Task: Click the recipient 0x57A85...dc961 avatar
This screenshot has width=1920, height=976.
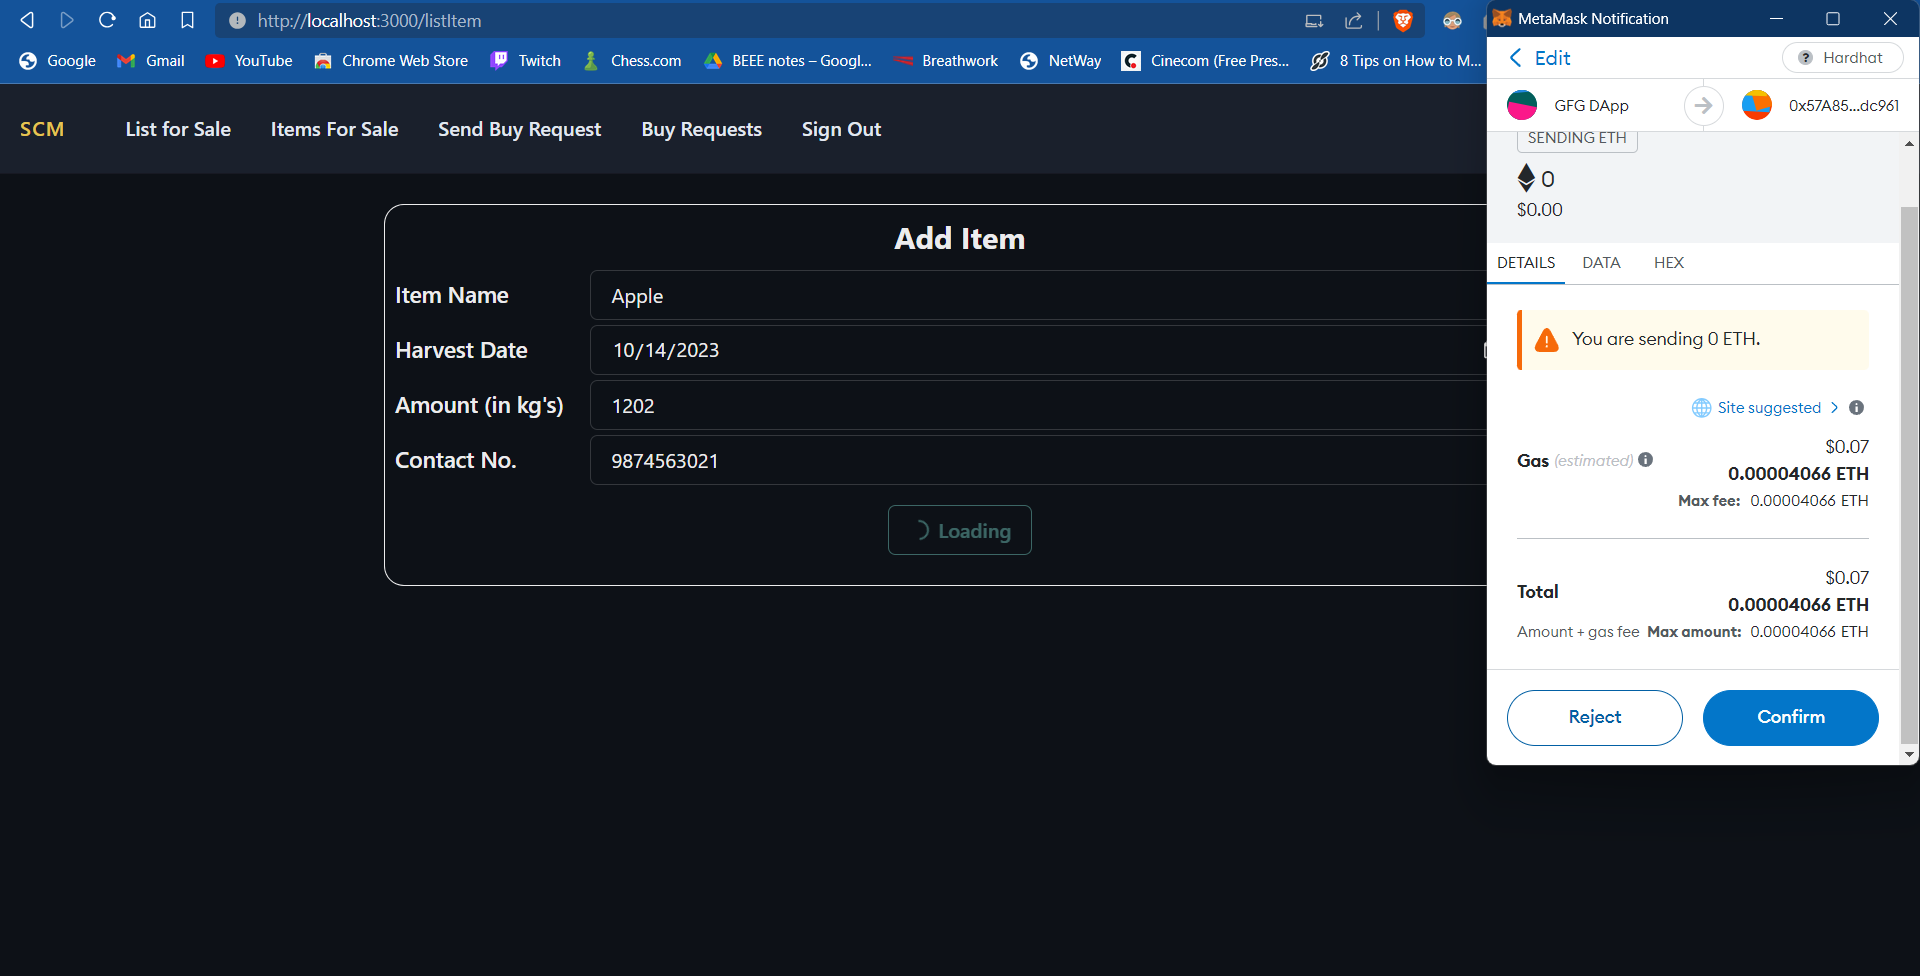Action: pyautogui.click(x=1757, y=105)
